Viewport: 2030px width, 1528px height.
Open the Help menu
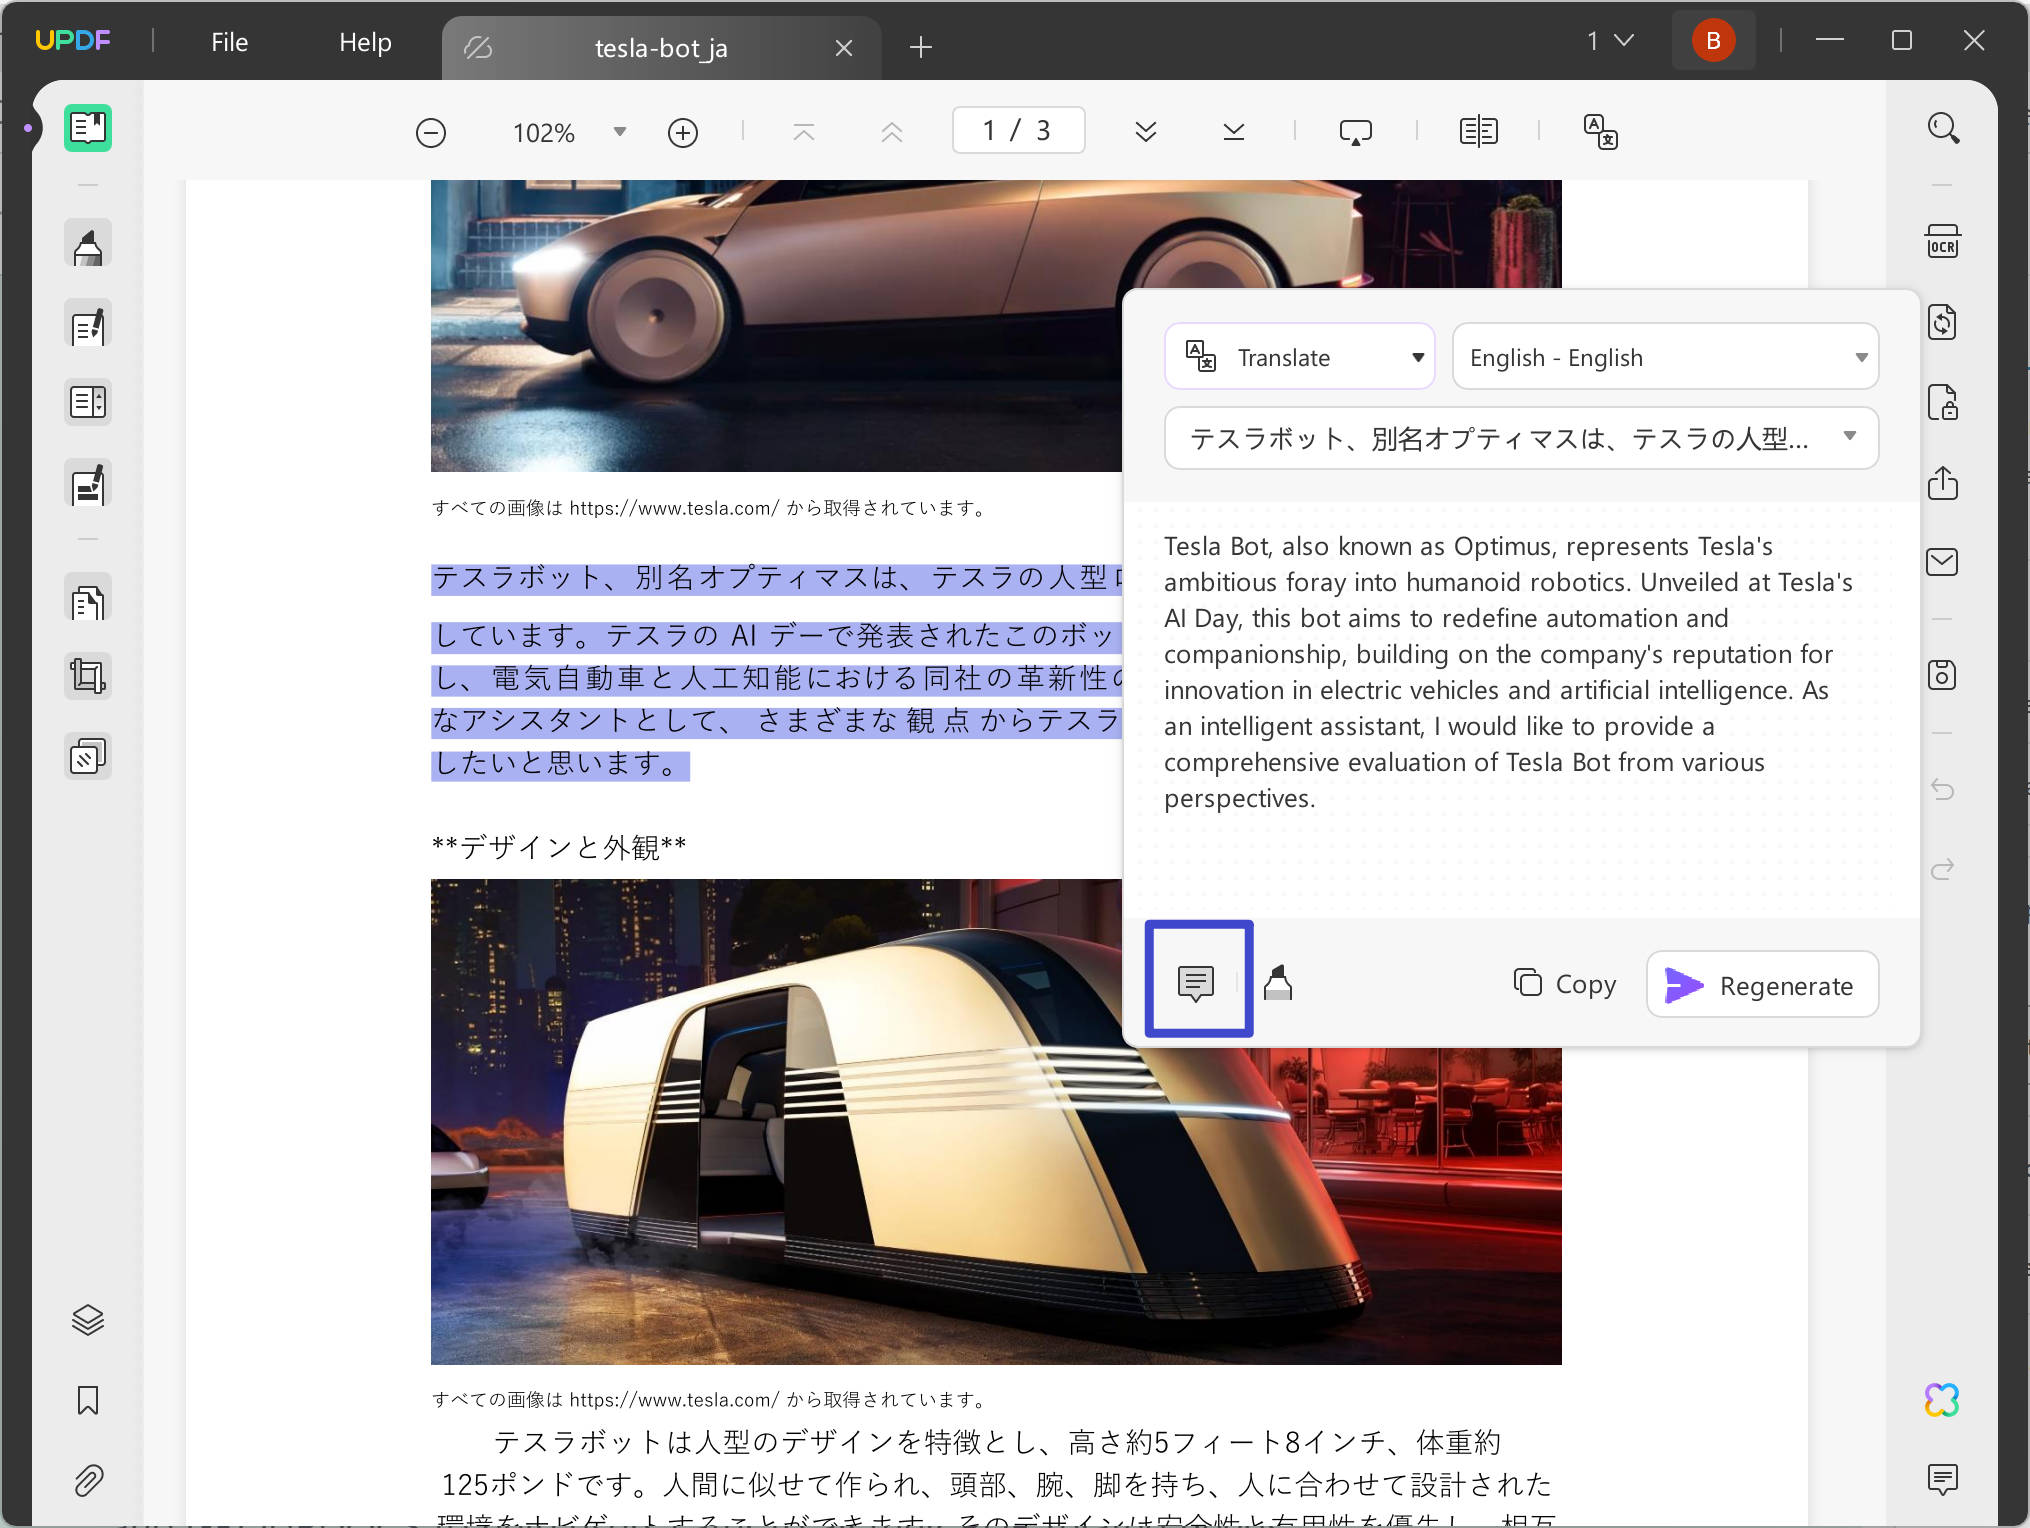364,41
